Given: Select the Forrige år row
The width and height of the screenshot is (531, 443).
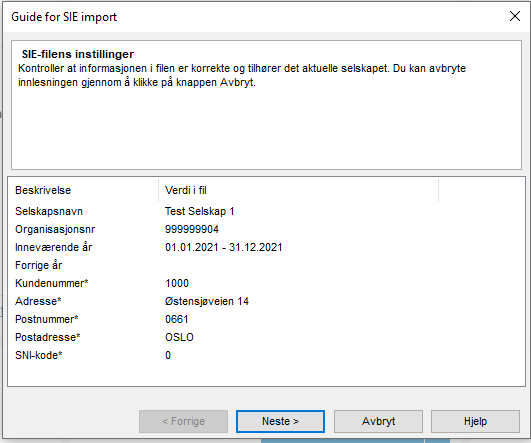Looking at the screenshot, I should pyautogui.click(x=266, y=265).
